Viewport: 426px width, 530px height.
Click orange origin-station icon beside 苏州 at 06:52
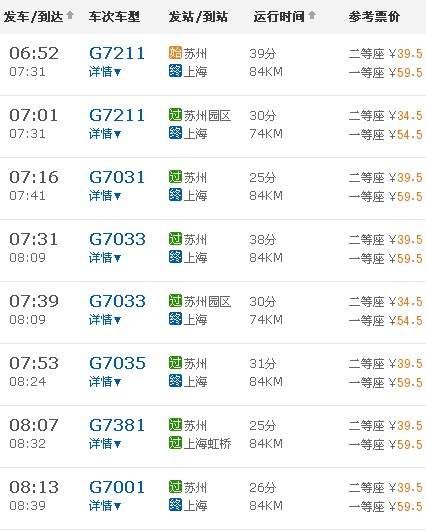(175, 53)
